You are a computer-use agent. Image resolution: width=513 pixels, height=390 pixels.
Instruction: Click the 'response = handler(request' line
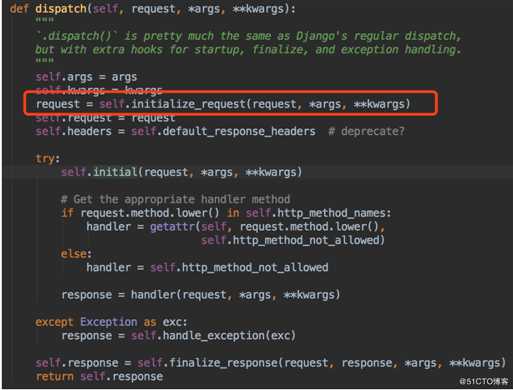(x=201, y=295)
